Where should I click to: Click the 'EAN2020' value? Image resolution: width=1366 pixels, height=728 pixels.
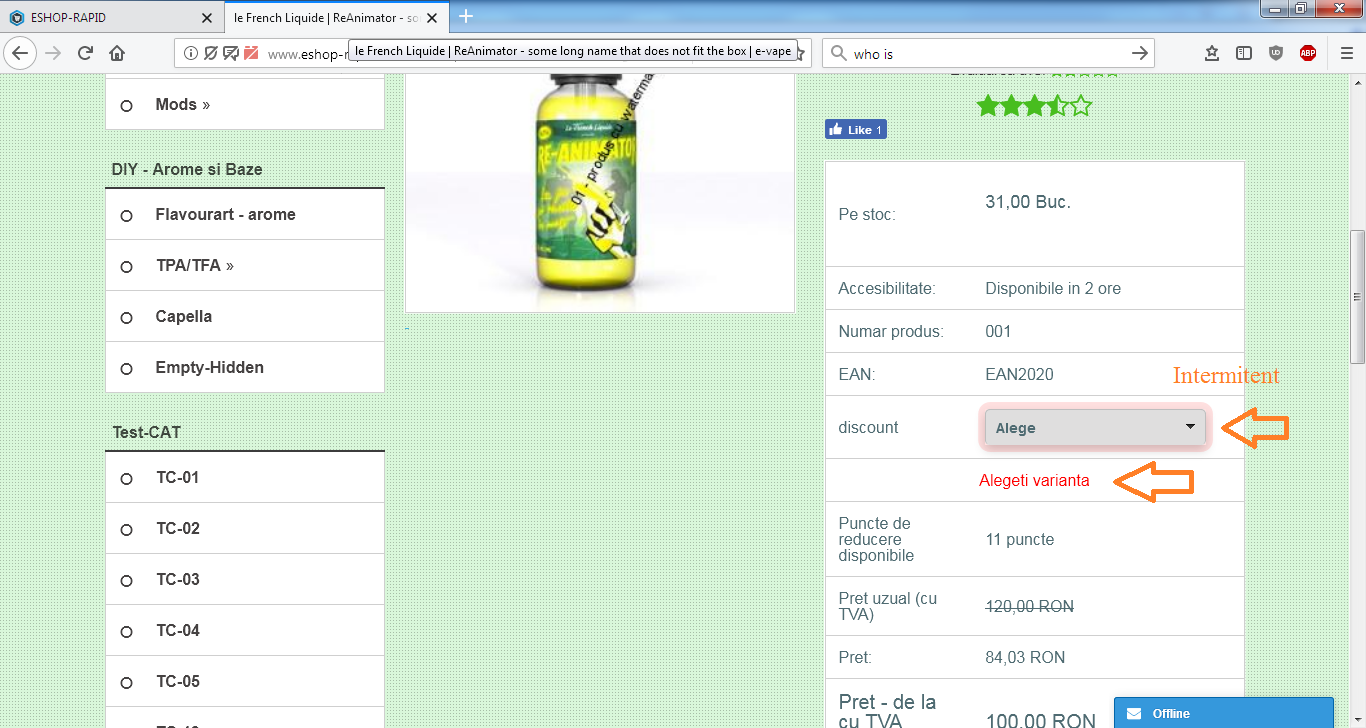pos(1019,374)
